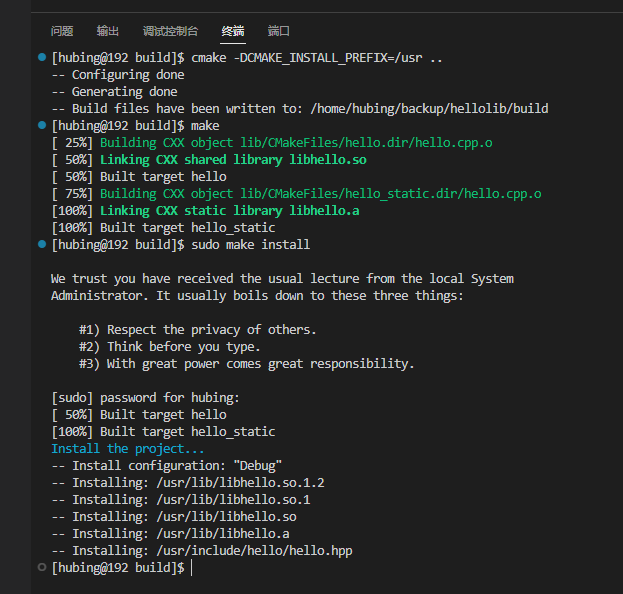
Task: Click '[100%] Built target hello_static' above sudo command
Action: (163, 228)
